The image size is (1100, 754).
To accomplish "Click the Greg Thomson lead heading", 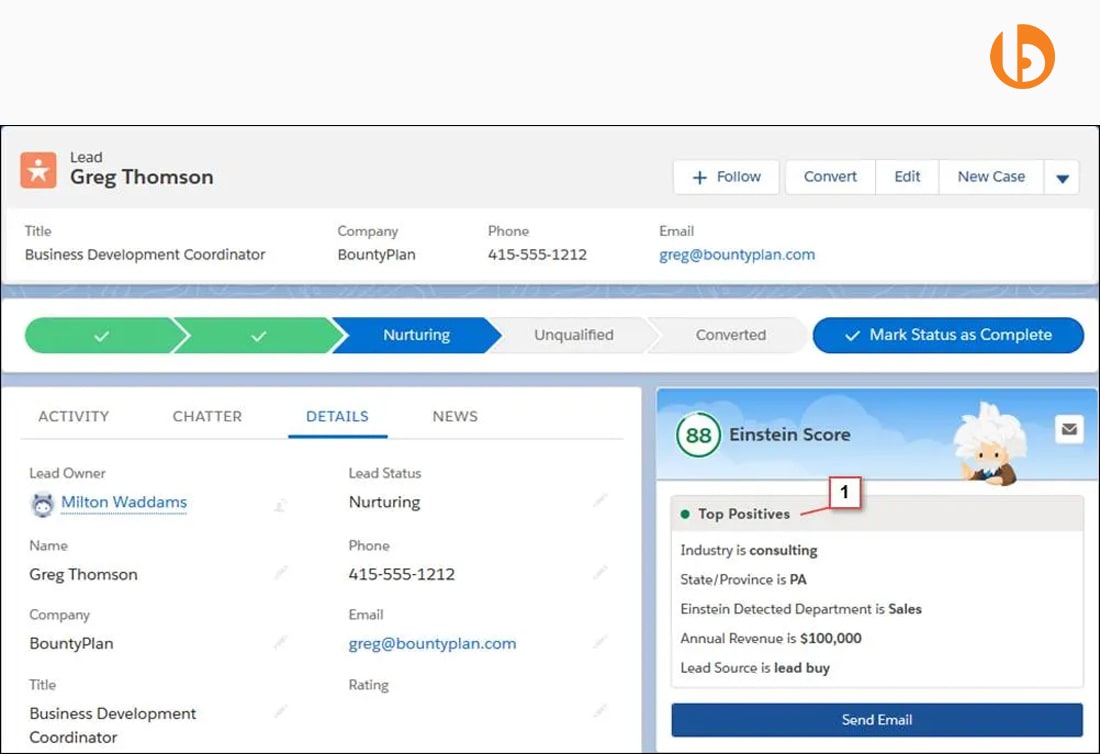I will click(x=142, y=177).
